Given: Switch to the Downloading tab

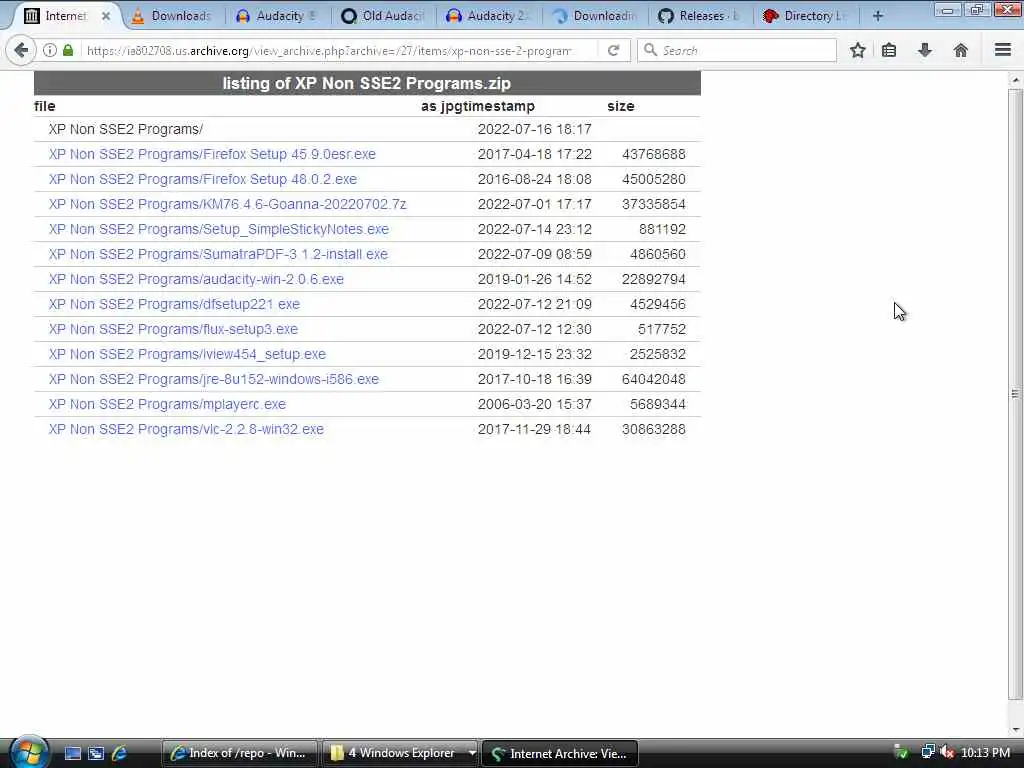Looking at the screenshot, I should click(596, 16).
